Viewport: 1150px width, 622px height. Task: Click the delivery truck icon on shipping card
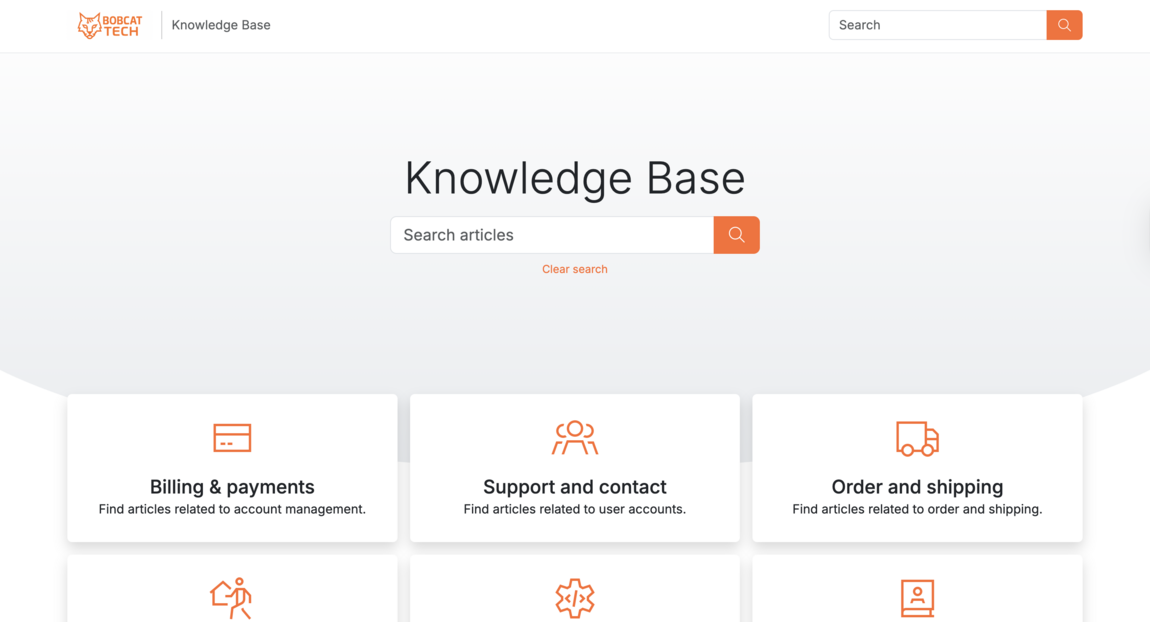click(917, 438)
